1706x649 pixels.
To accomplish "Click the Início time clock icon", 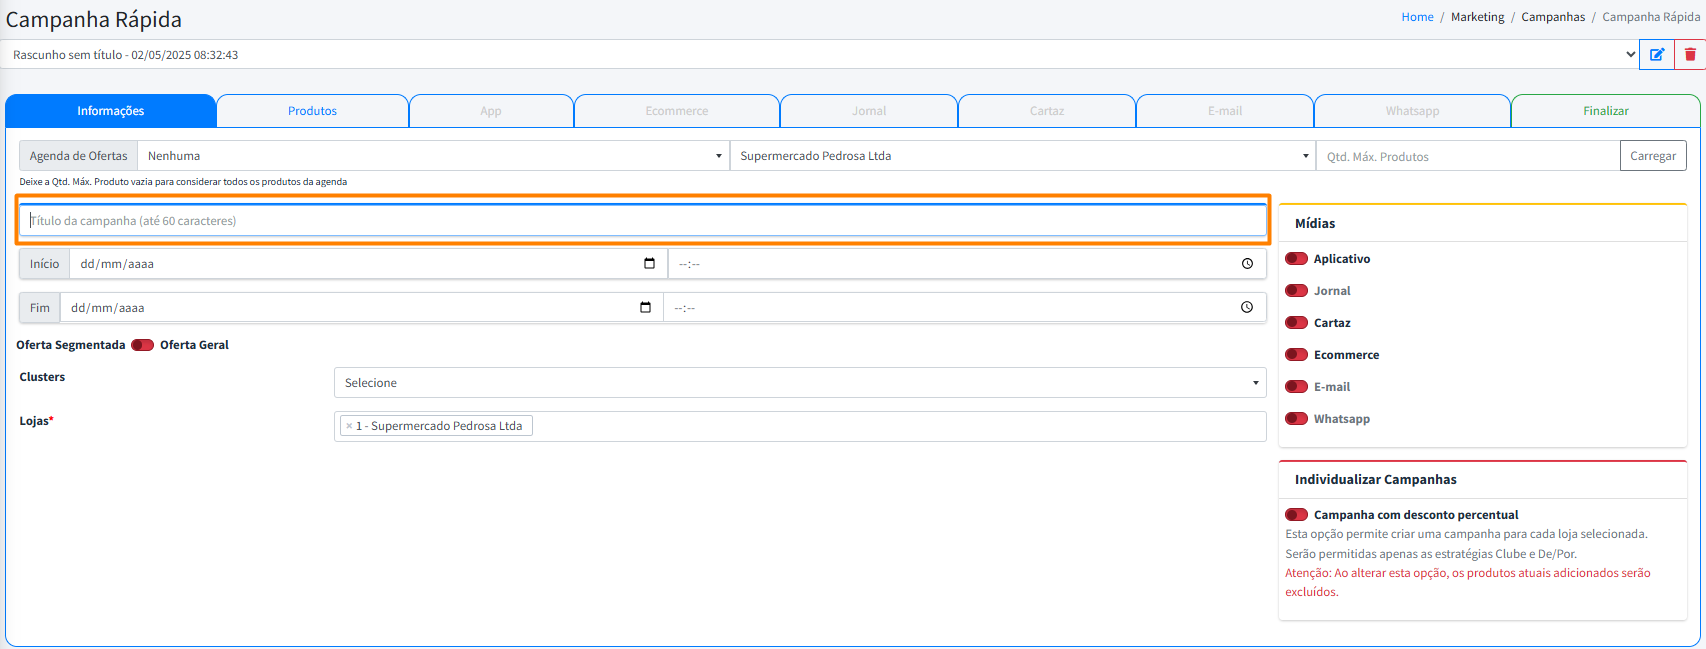I will pyautogui.click(x=1247, y=264).
